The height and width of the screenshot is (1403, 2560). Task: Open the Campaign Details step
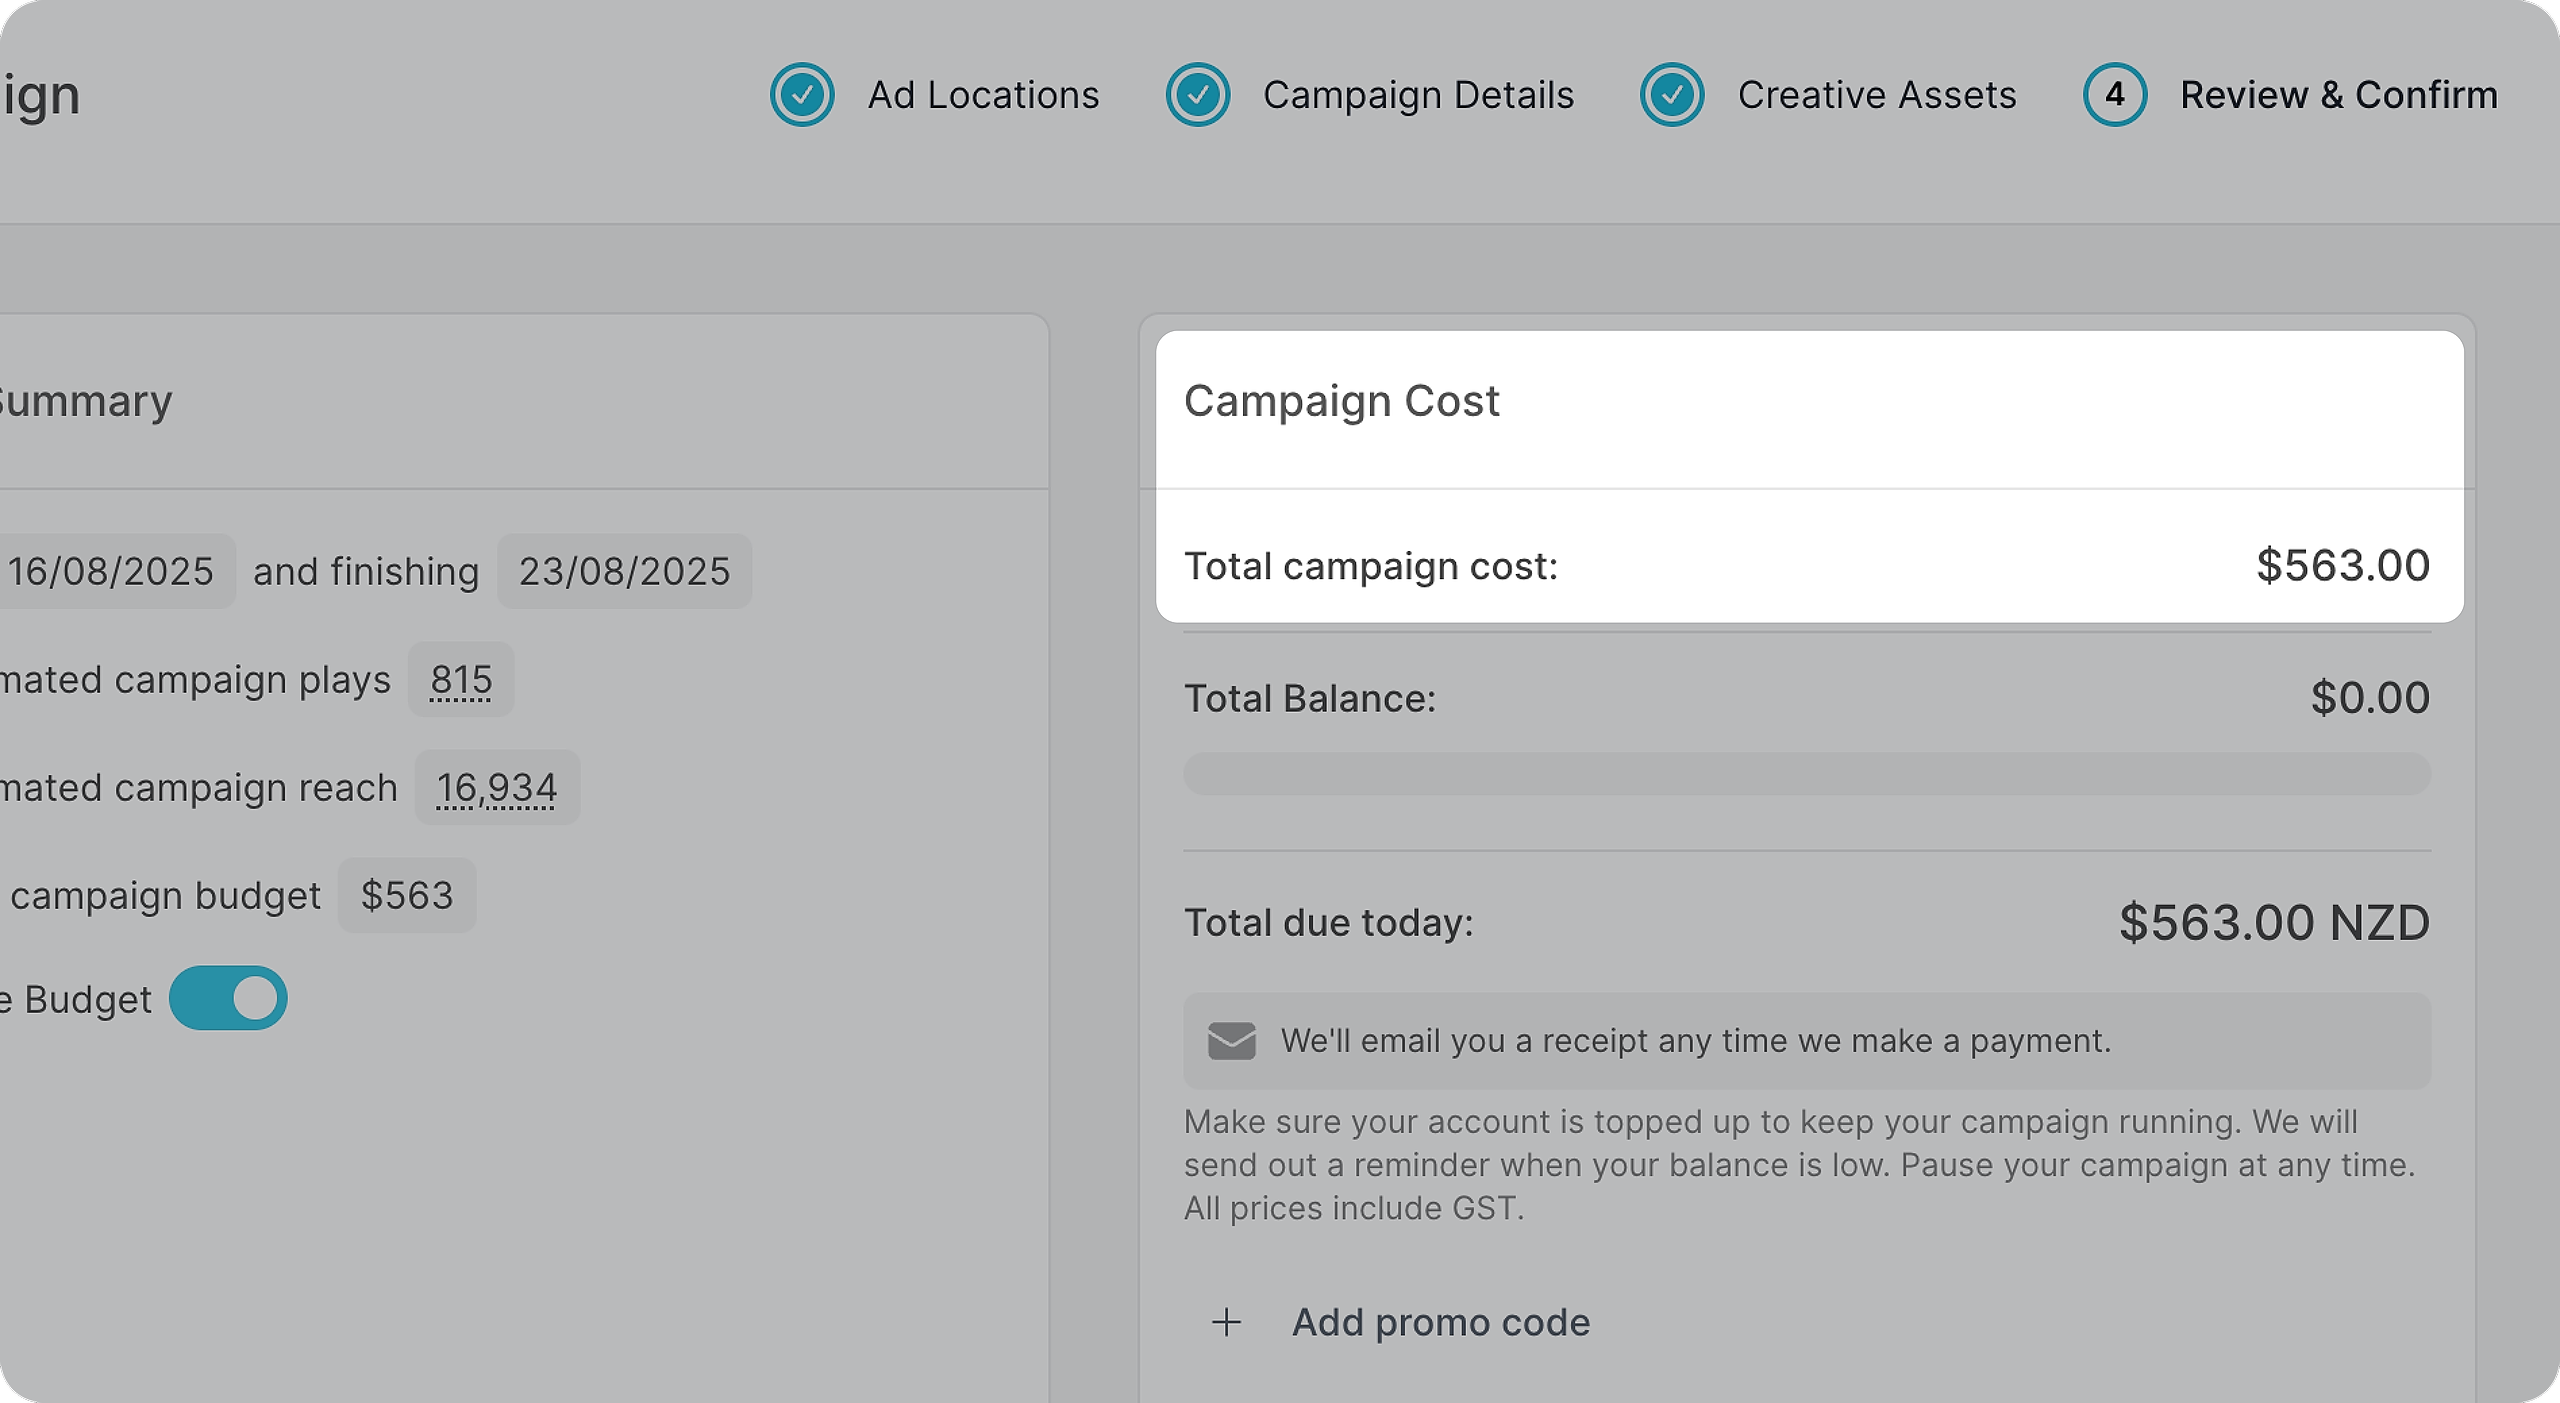(x=1418, y=95)
